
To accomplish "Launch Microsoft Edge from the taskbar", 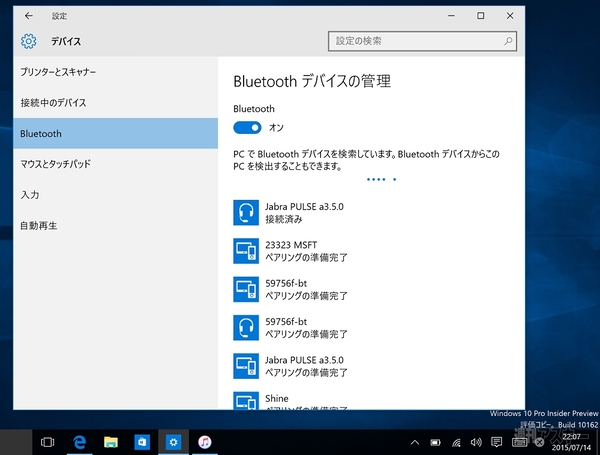I will click(79, 442).
